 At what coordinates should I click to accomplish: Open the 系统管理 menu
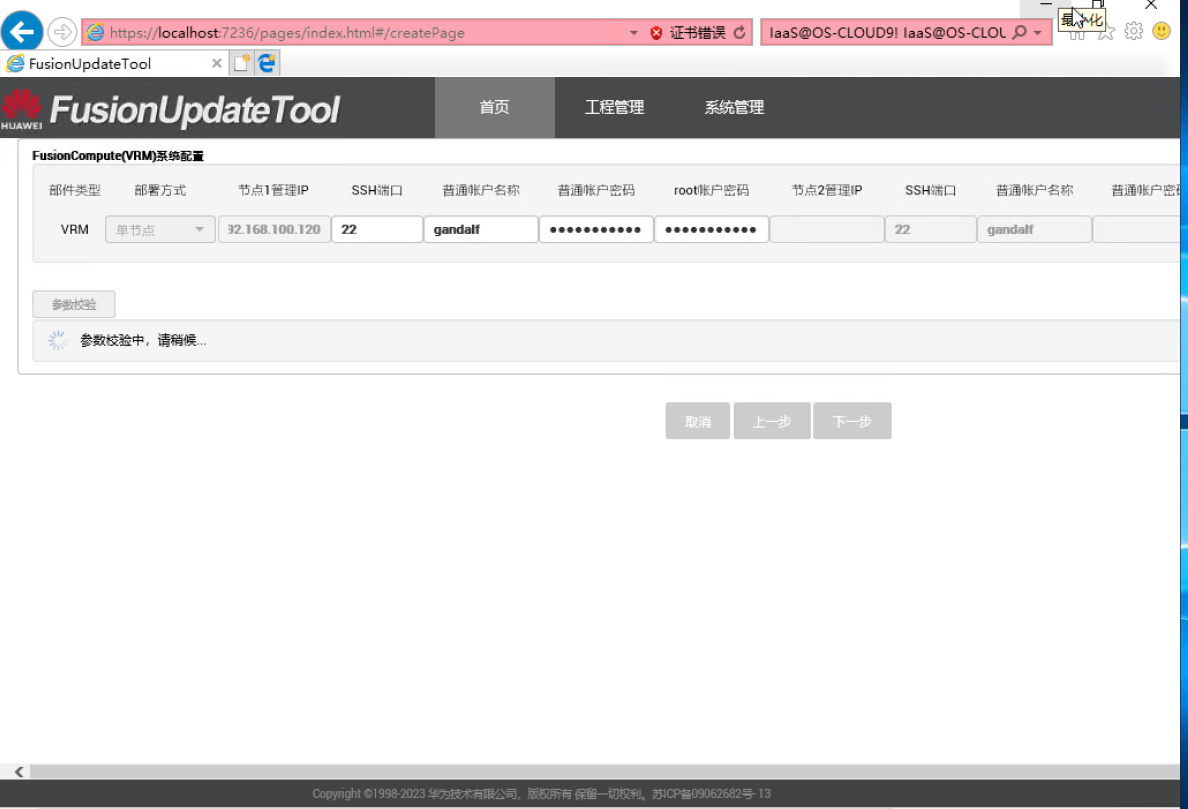pos(734,108)
